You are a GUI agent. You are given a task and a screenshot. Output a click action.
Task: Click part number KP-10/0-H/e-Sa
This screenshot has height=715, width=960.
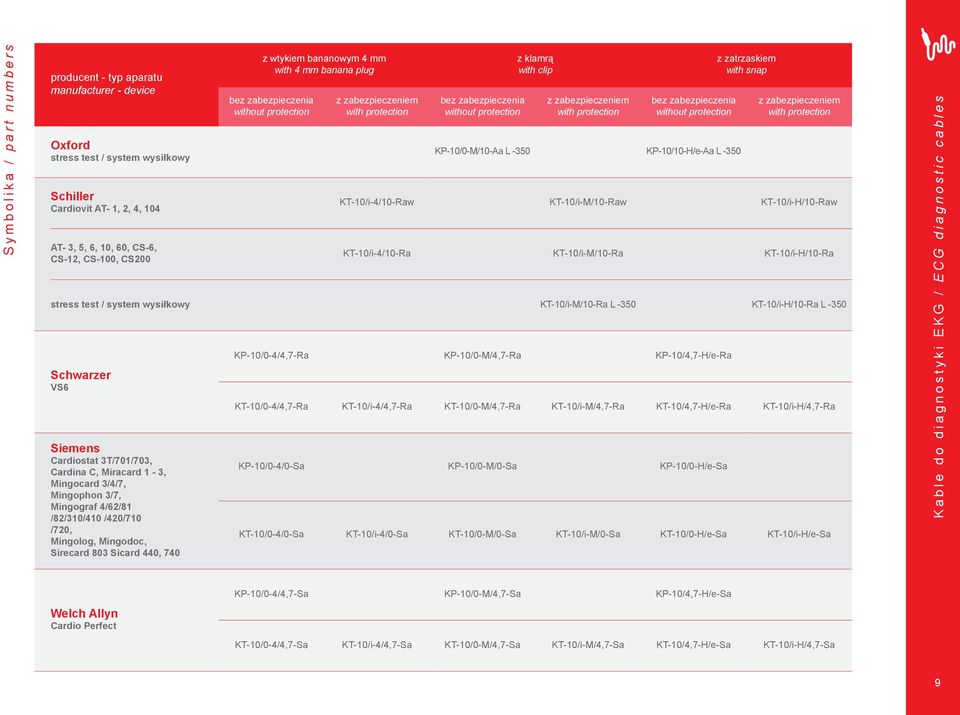(x=693, y=466)
